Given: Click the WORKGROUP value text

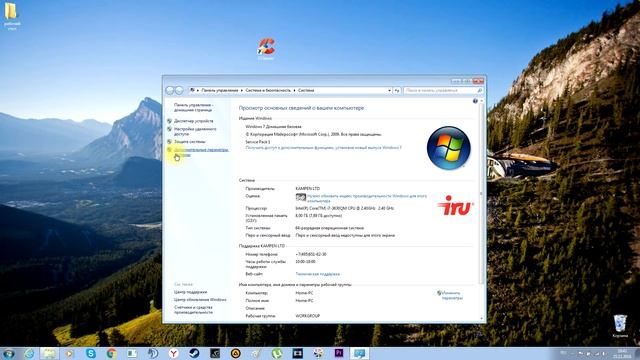Looking at the screenshot, I should [x=307, y=316].
